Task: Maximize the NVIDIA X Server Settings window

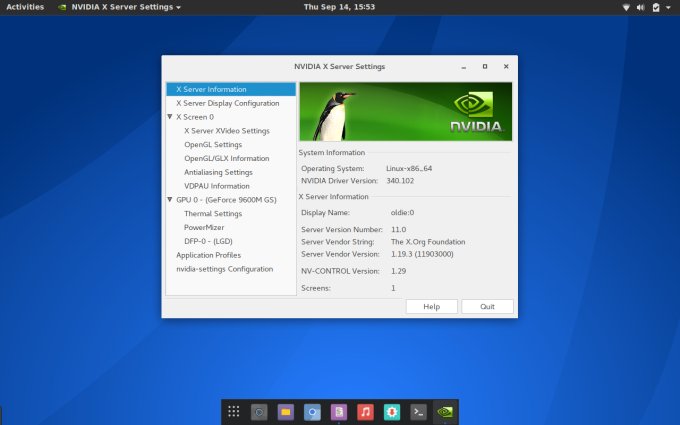Action: [x=485, y=66]
